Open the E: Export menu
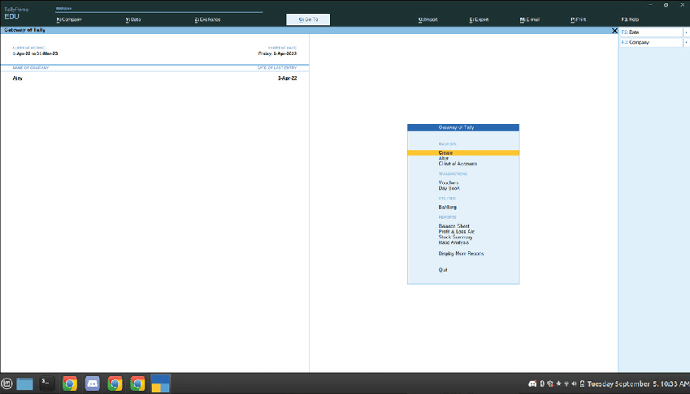690x394 pixels. click(479, 19)
